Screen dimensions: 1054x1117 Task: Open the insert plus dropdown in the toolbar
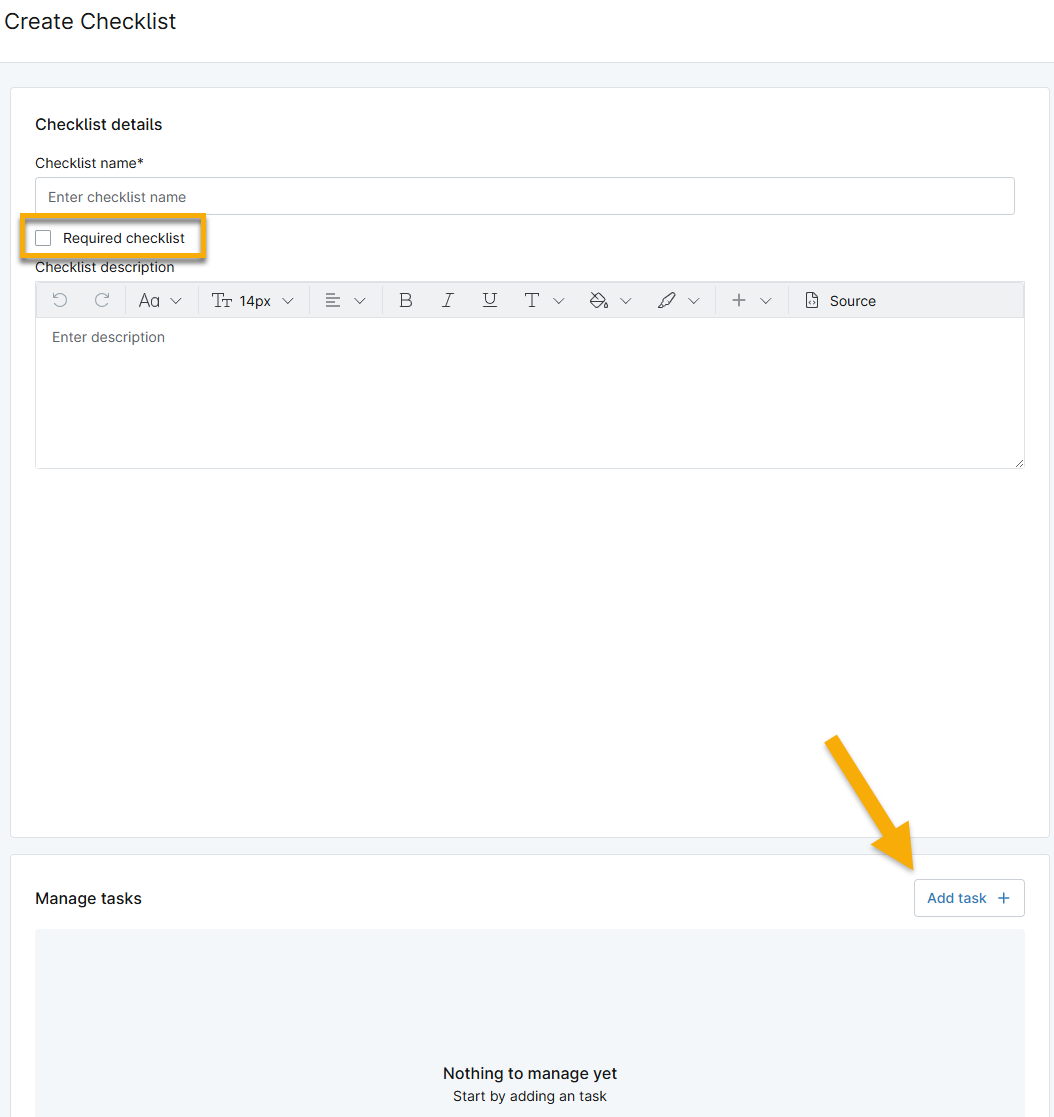pos(750,300)
